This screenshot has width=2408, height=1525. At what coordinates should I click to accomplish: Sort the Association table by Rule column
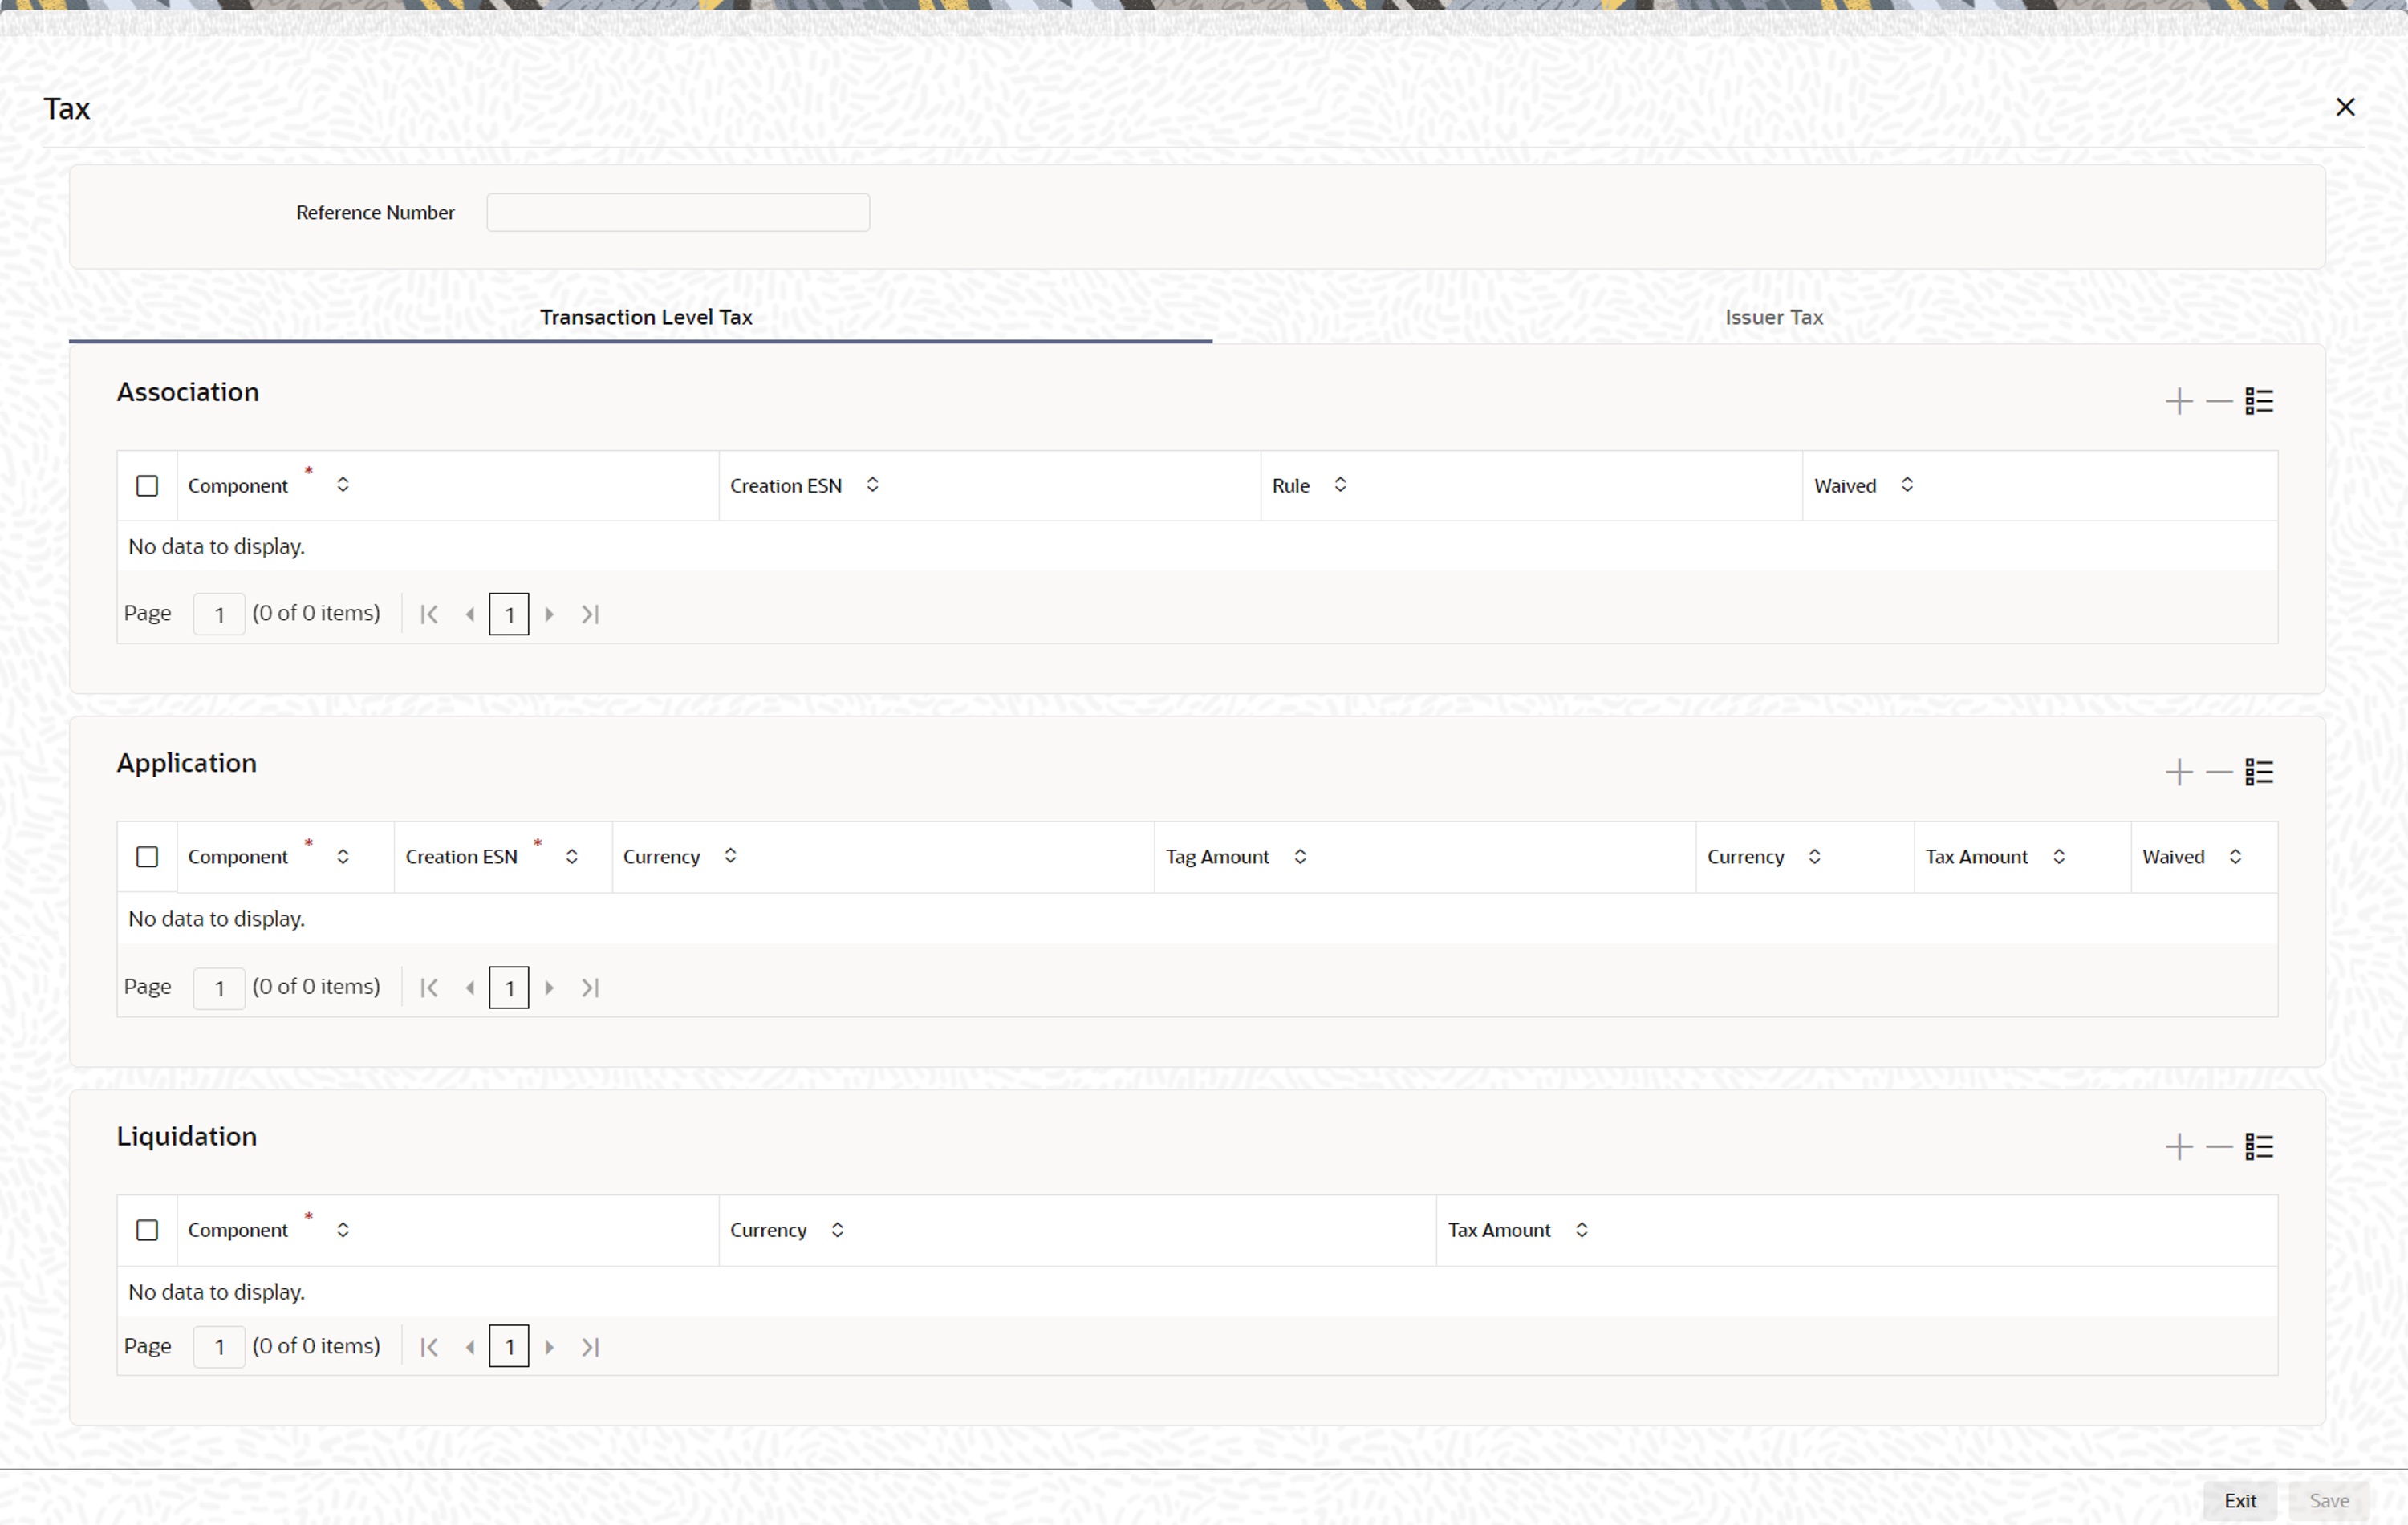pyautogui.click(x=1340, y=485)
